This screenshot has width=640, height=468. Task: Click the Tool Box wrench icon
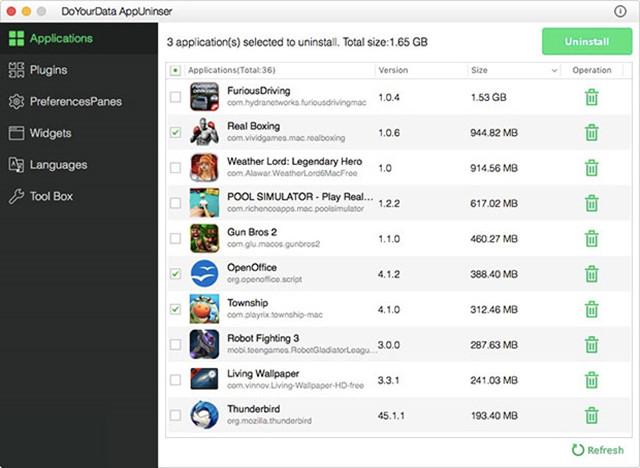(x=16, y=196)
